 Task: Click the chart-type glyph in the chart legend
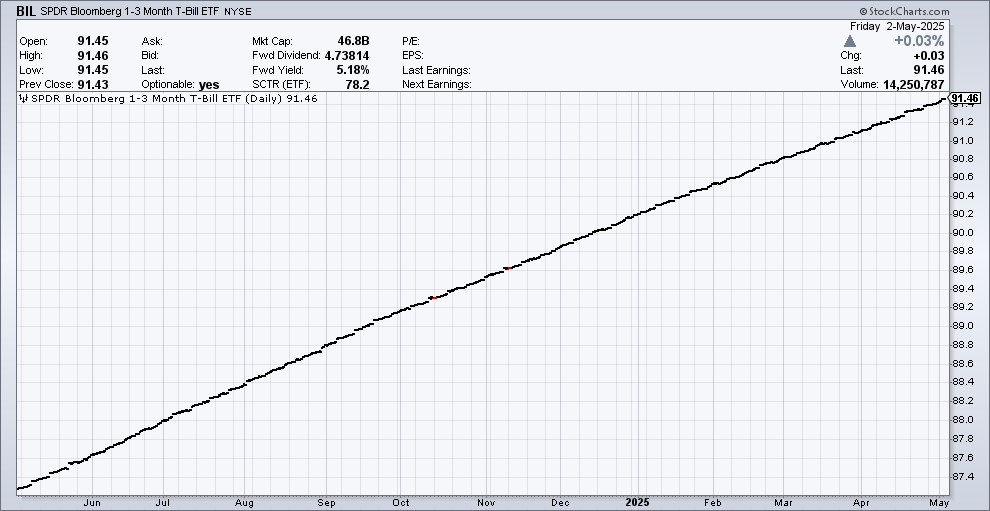(x=23, y=99)
